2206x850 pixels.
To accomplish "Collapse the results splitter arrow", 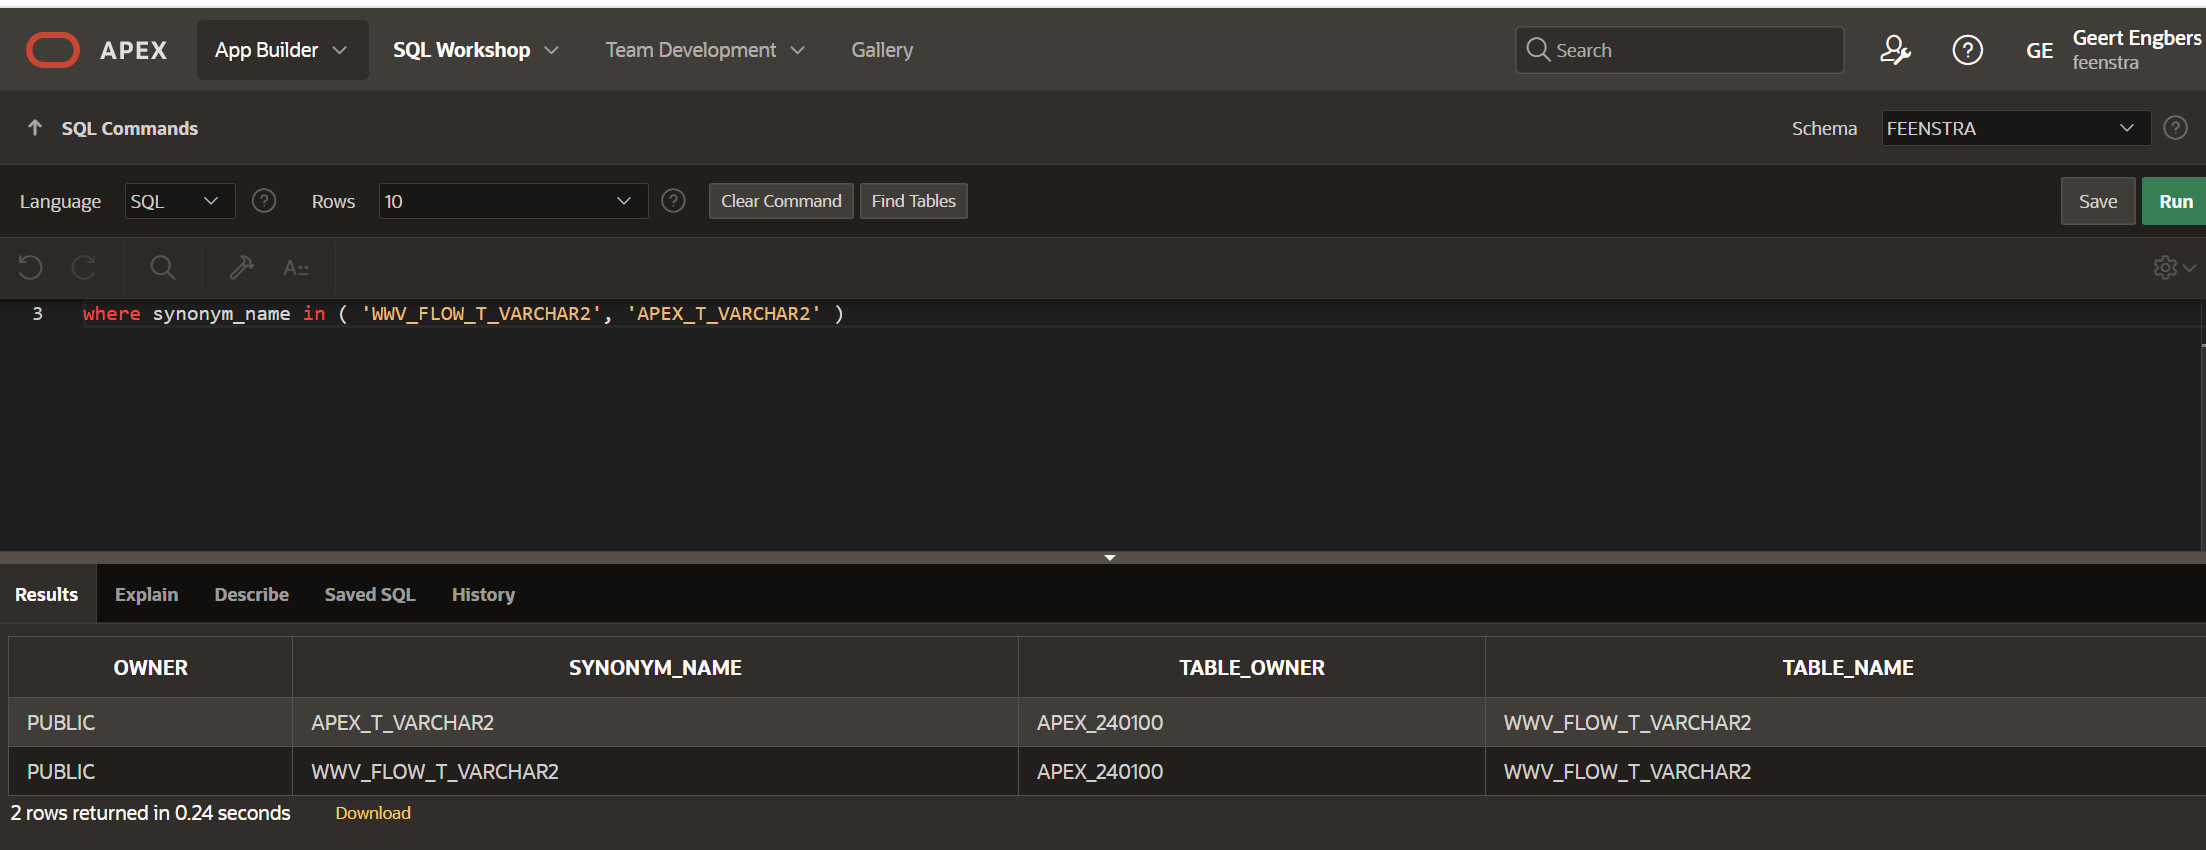I will (1110, 557).
